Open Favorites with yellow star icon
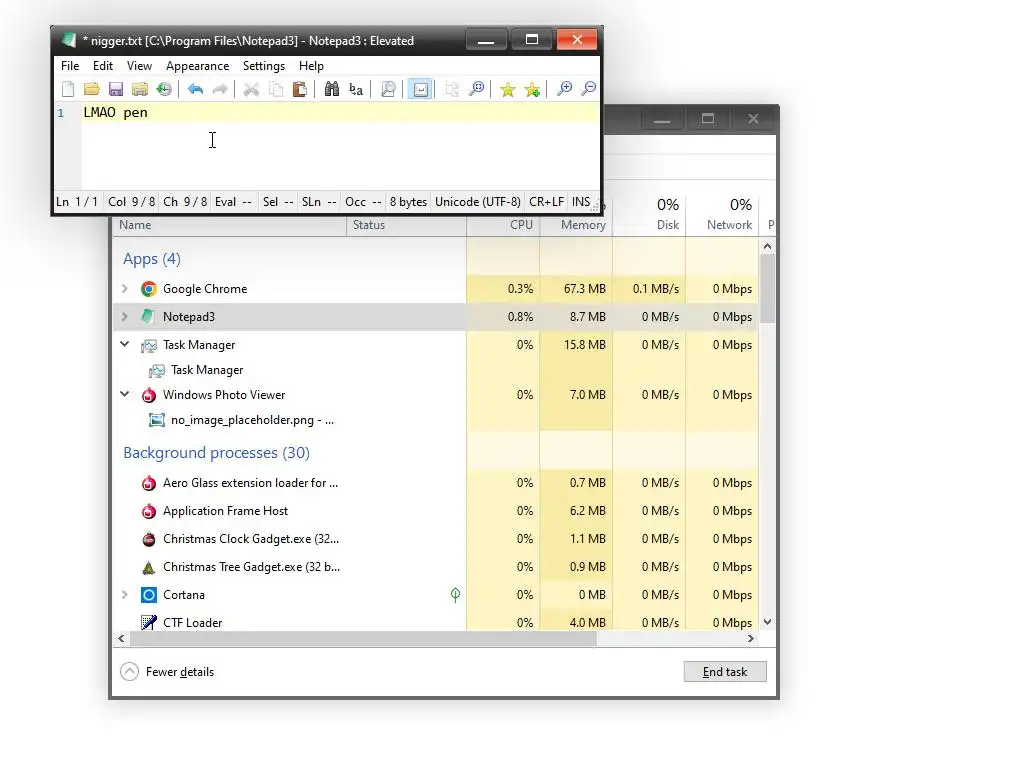The height and width of the screenshot is (768, 1024). [x=507, y=89]
